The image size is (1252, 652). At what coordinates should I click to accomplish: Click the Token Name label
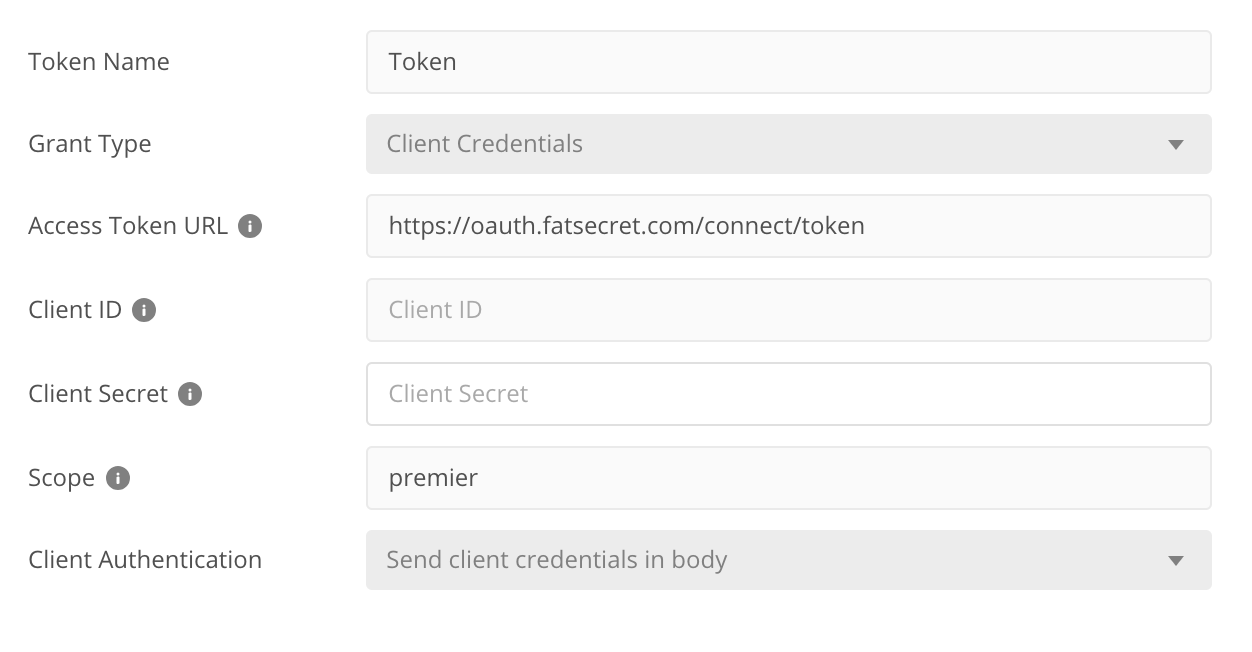99,62
